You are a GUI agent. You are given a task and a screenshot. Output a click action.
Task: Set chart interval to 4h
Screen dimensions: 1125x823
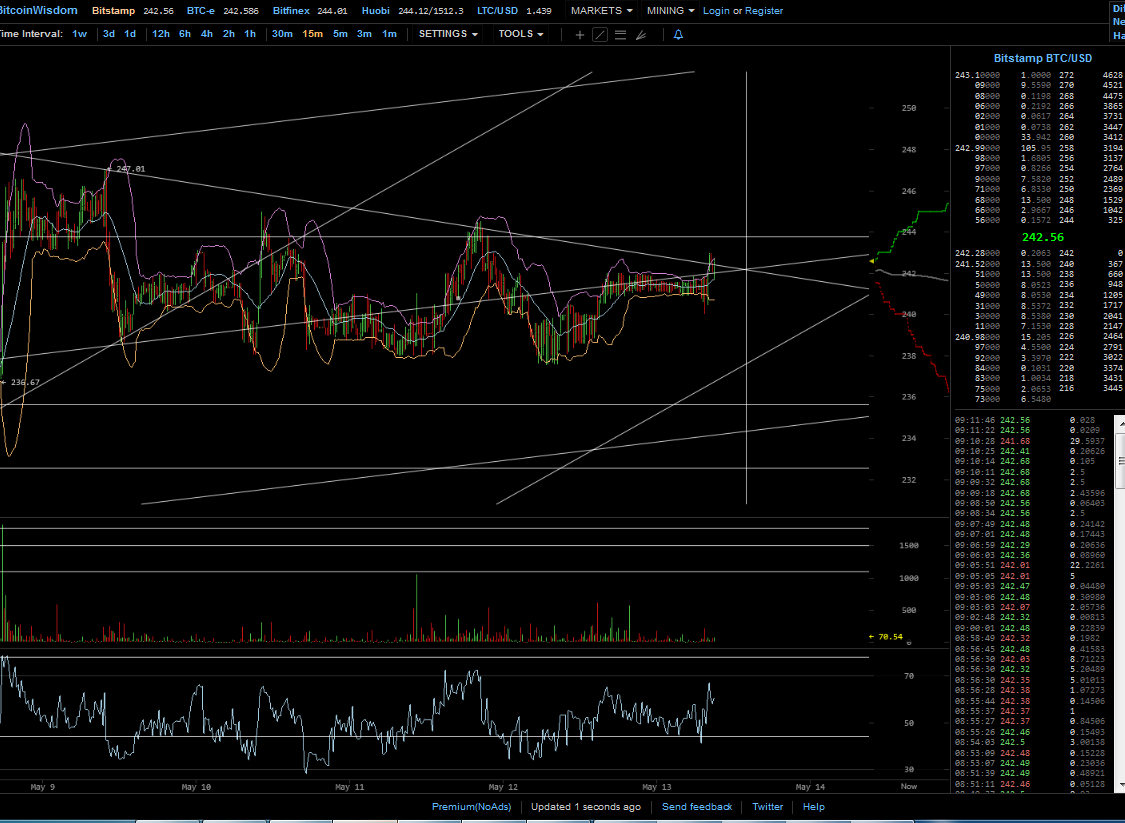tap(207, 34)
